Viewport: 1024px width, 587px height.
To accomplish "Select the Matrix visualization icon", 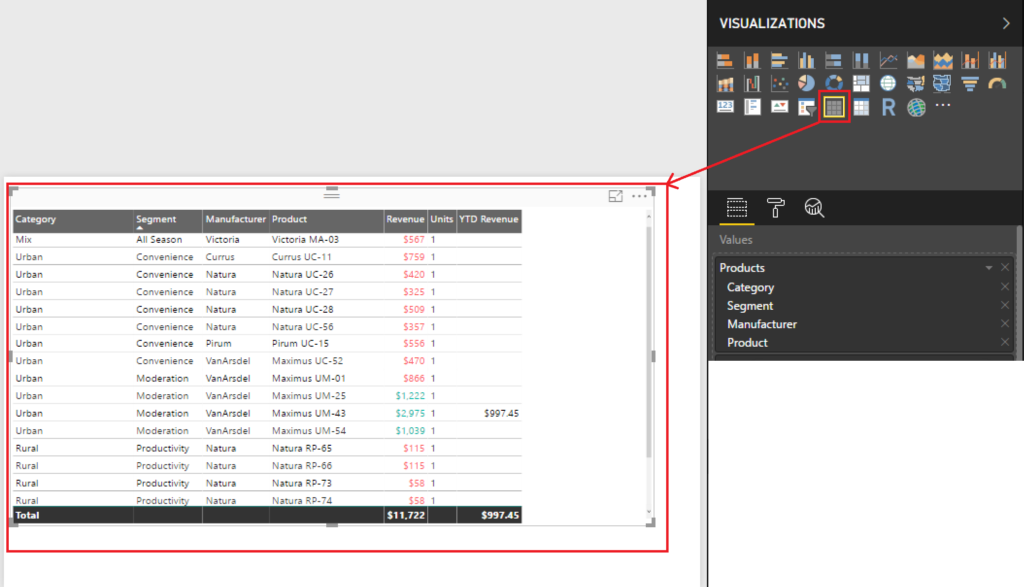I will coord(861,107).
